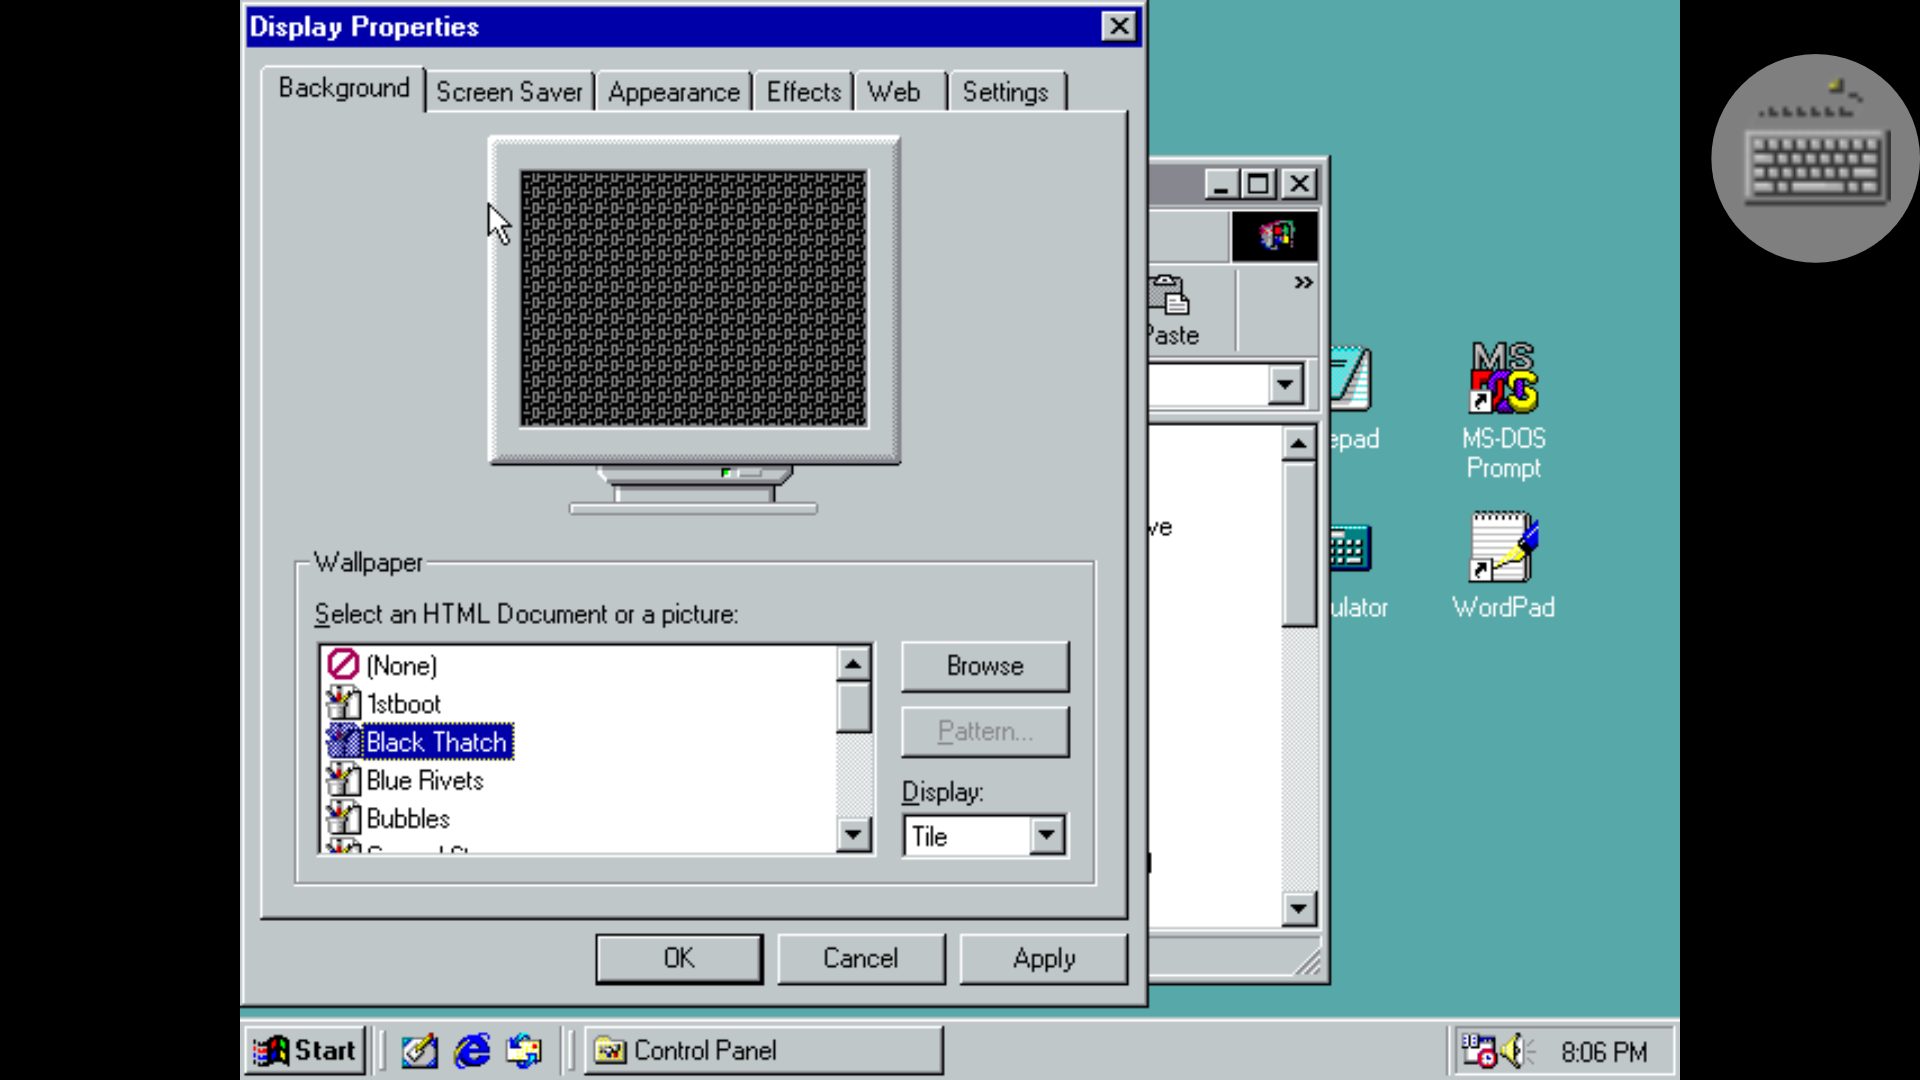The width and height of the screenshot is (1920, 1080).
Task: Click the Start button in taskbar
Action: click(x=306, y=1050)
